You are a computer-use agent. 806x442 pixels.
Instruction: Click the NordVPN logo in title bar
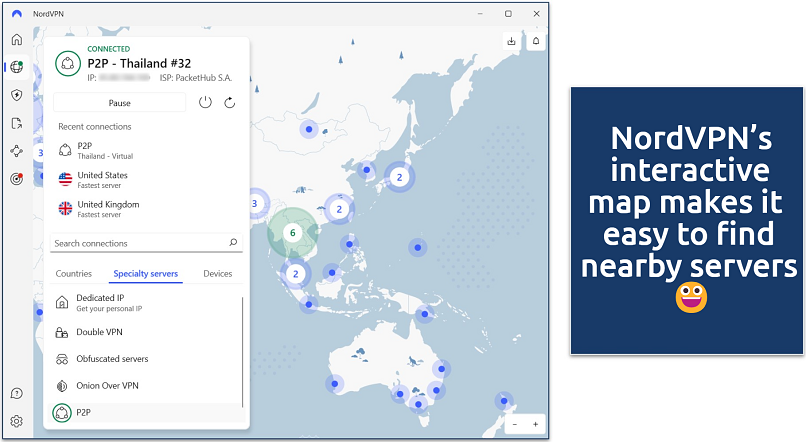(x=17, y=14)
